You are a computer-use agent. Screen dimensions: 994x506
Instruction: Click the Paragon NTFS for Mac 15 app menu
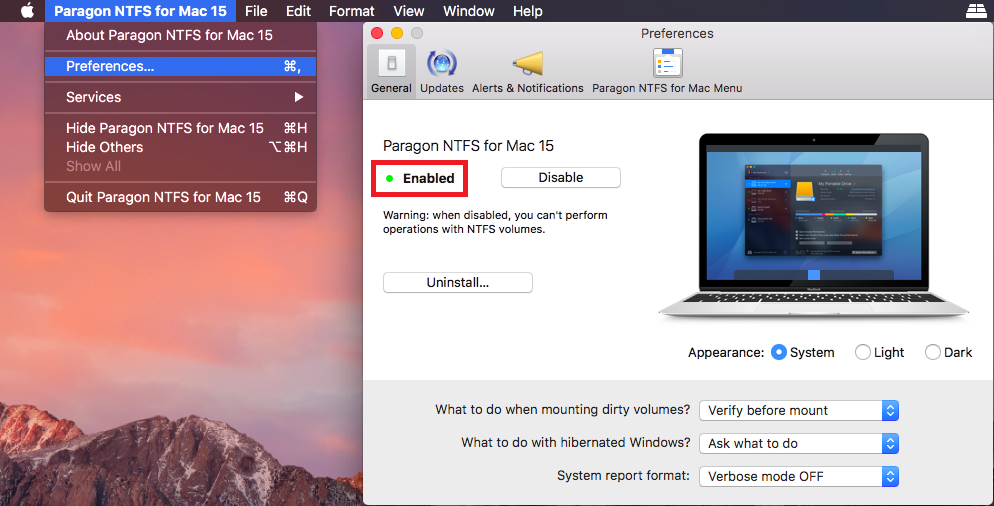coord(140,11)
